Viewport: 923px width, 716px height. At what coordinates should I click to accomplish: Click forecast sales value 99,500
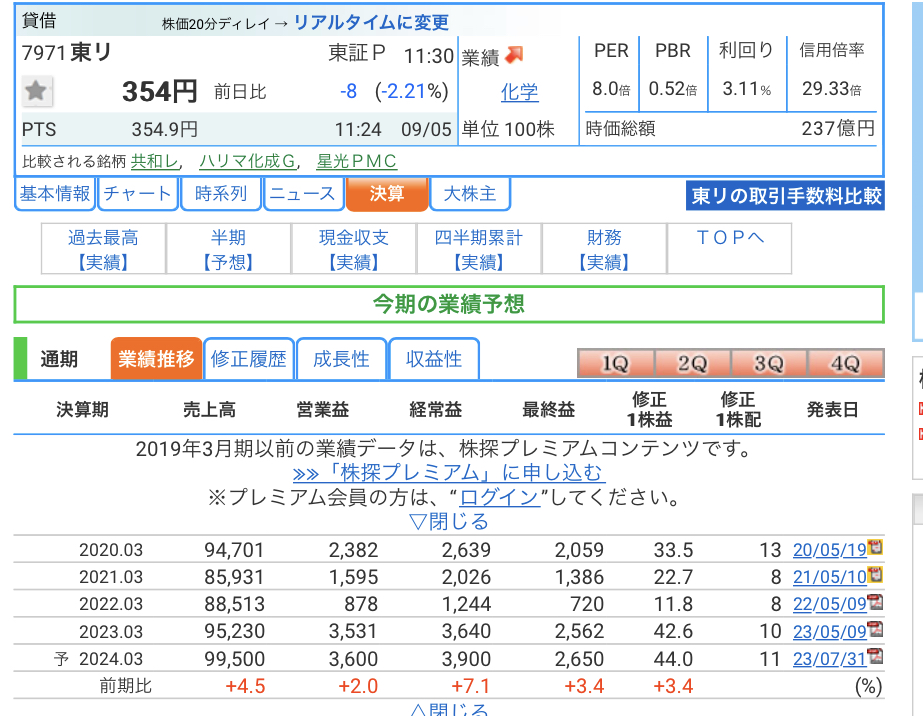[x=234, y=659]
